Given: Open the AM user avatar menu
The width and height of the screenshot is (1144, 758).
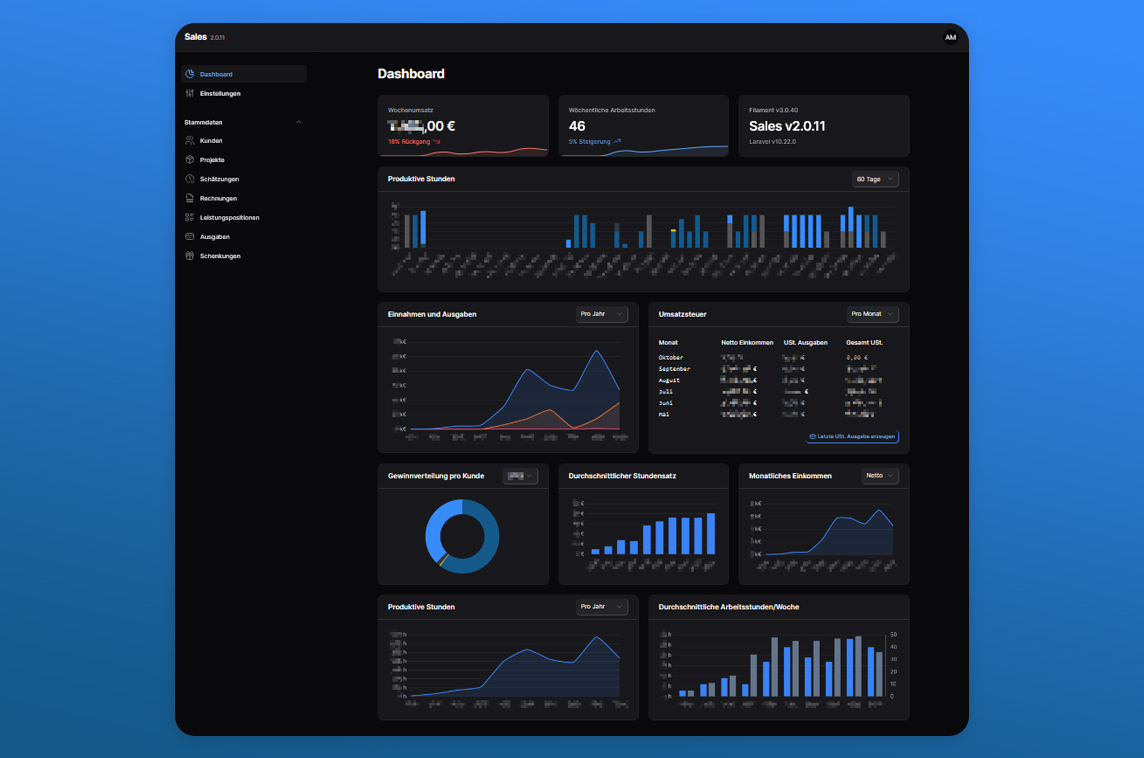Looking at the screenshot, I should click(950, 38).
